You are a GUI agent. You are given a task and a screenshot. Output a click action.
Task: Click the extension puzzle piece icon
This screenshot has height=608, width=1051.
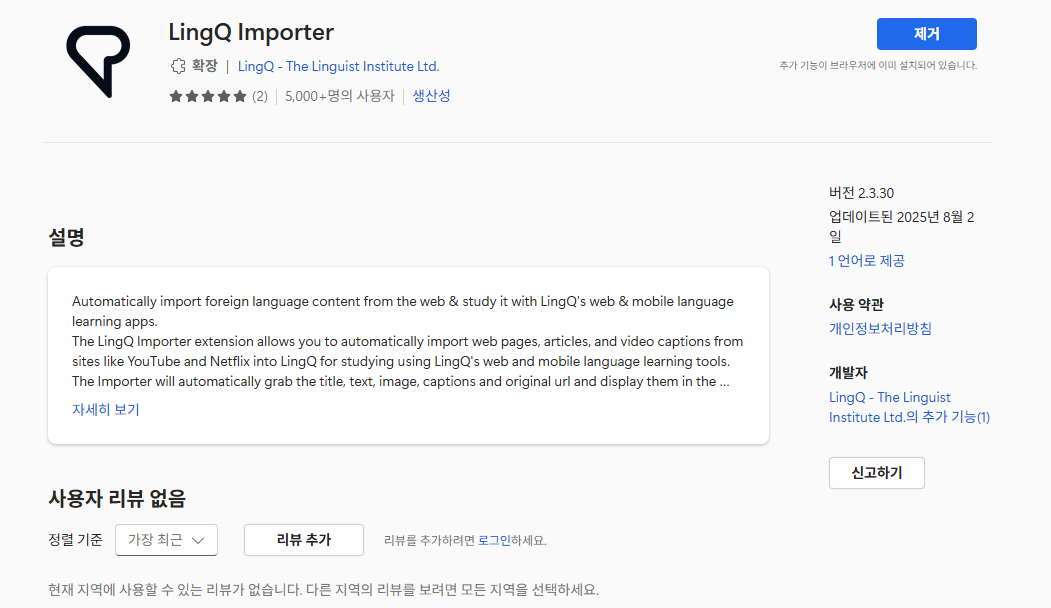click(178, 66)
